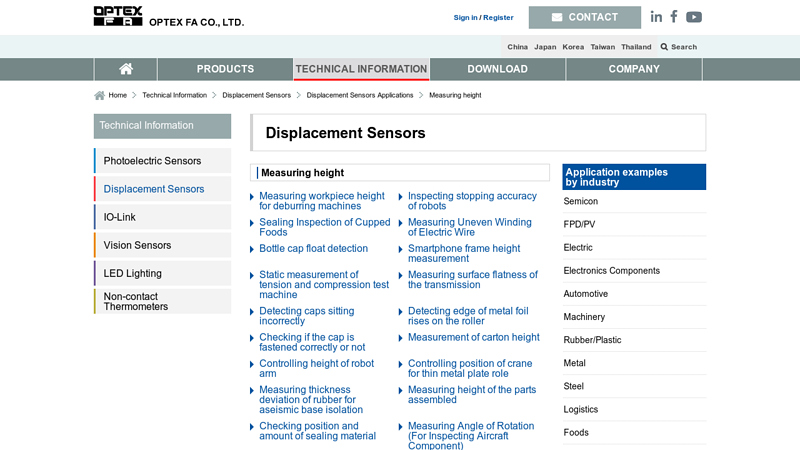Screen dimensions: 800x450
Task: Open the TECHNICAL INFORMATION menu
Action: pos(361,69)
